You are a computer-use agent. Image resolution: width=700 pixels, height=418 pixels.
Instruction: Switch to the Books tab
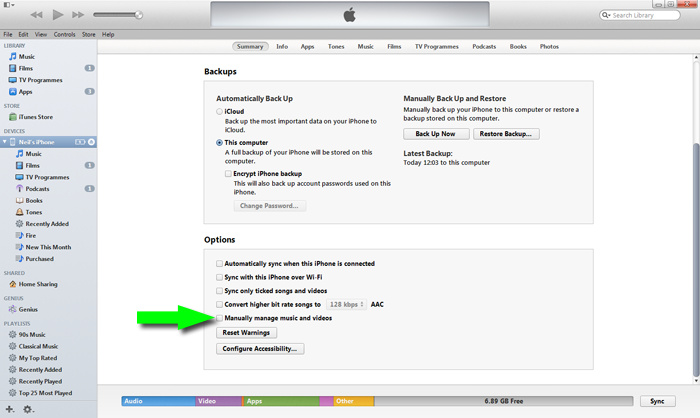[518, 46]
